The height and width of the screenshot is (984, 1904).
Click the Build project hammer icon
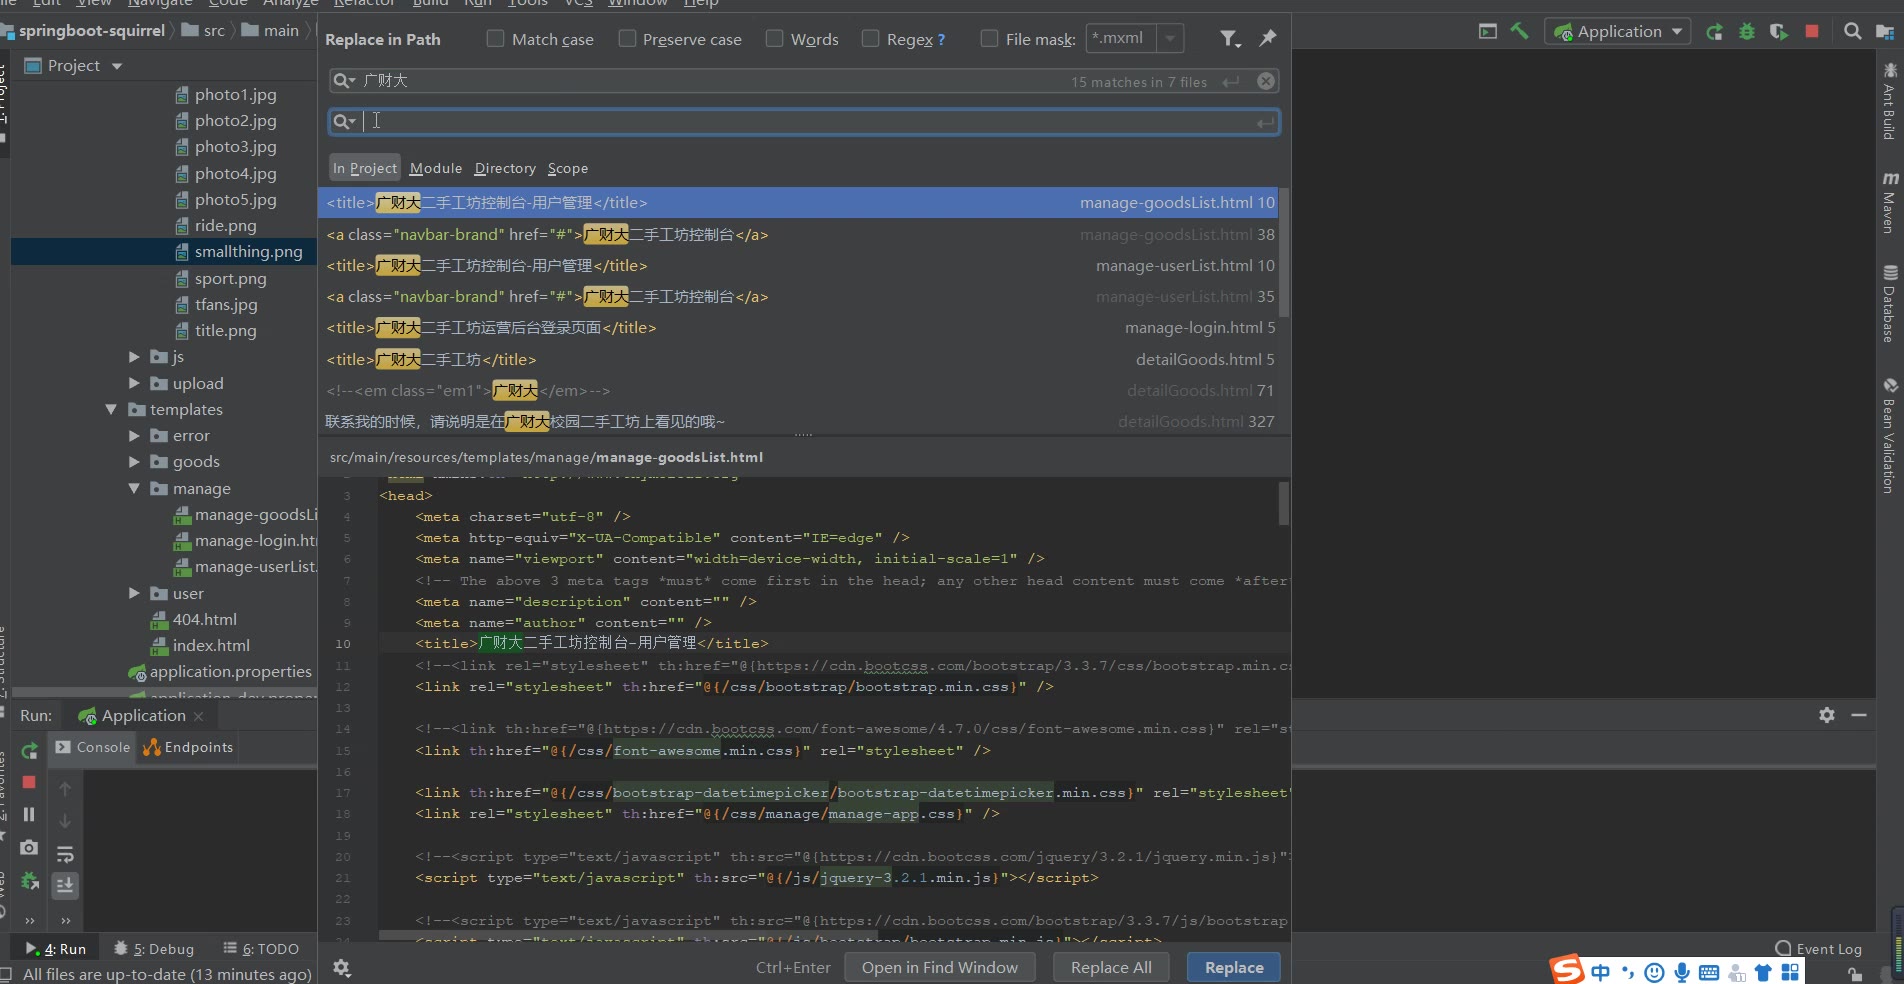click(1520, 31)
